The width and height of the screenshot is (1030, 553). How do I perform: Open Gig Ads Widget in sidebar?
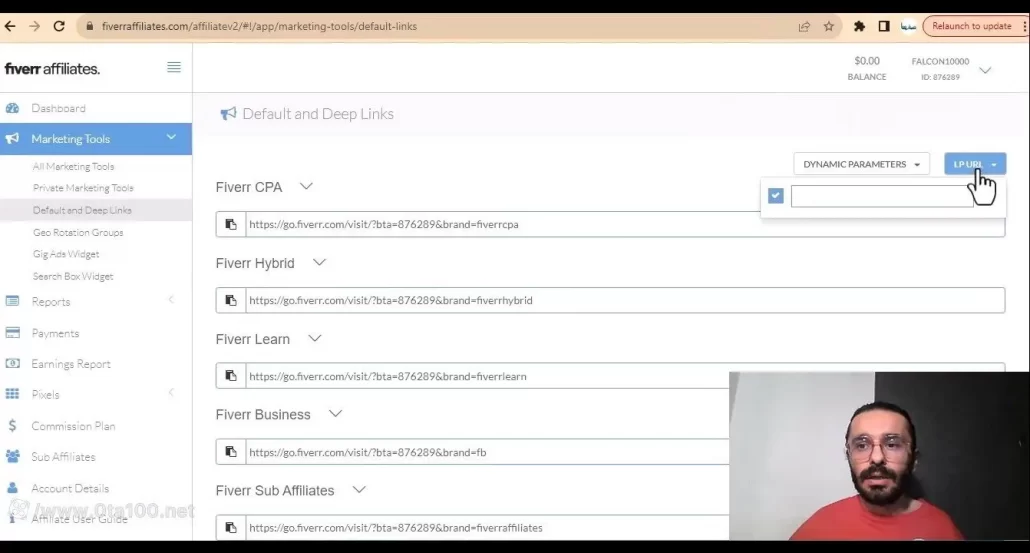point(66,254)
